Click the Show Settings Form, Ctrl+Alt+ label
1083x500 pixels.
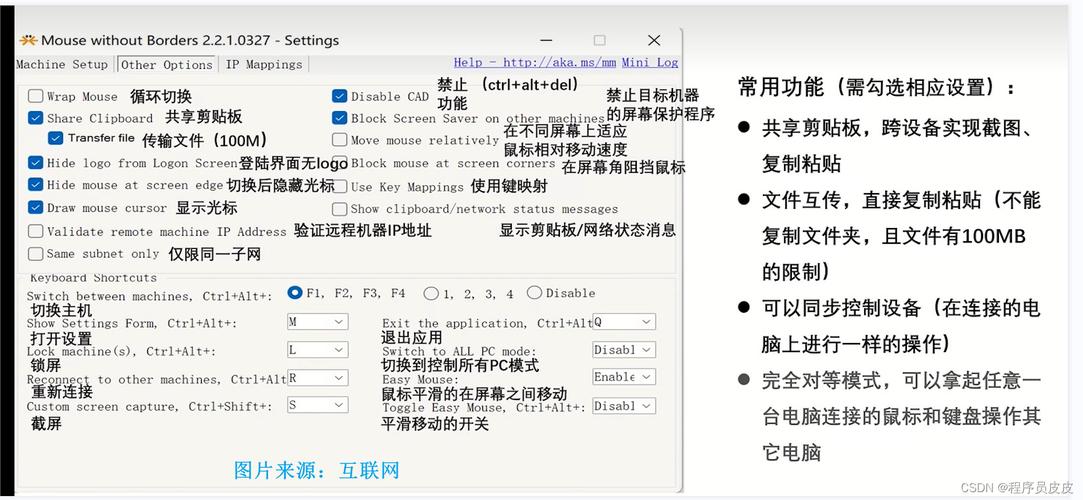[x=132, y=323]
